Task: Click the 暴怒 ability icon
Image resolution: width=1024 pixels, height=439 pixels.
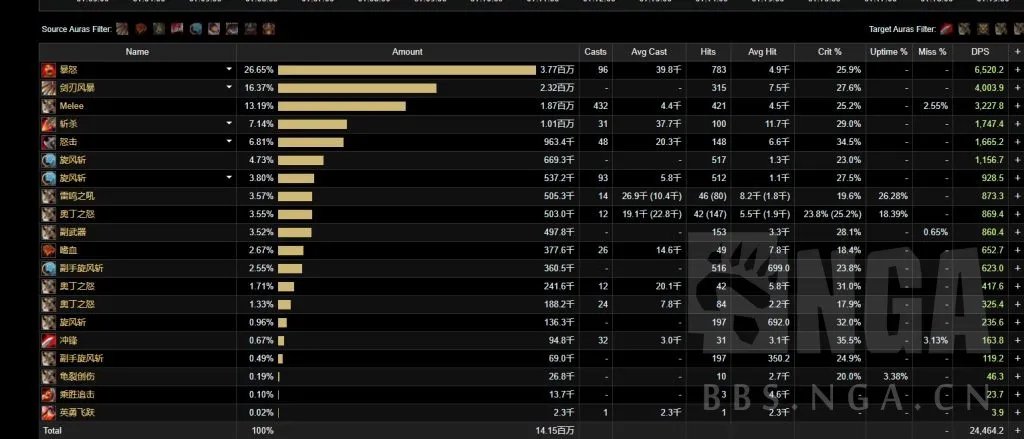Action: pos(48,70)
